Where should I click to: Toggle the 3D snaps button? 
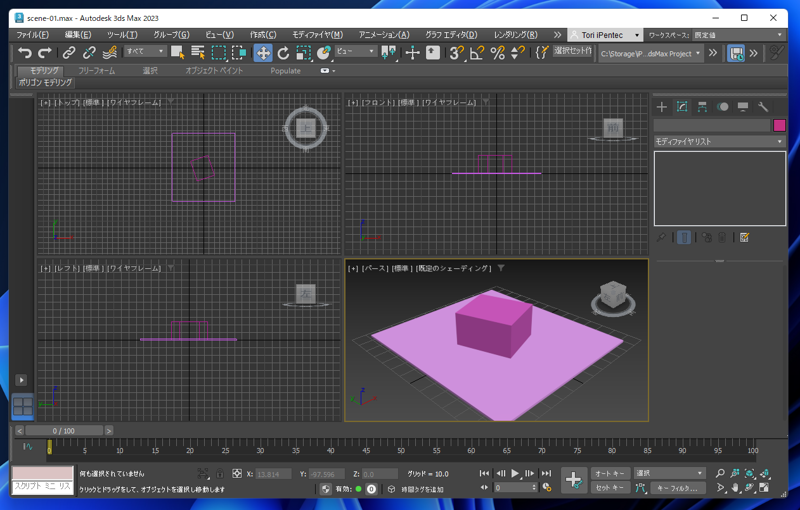[x=456, y=52]
